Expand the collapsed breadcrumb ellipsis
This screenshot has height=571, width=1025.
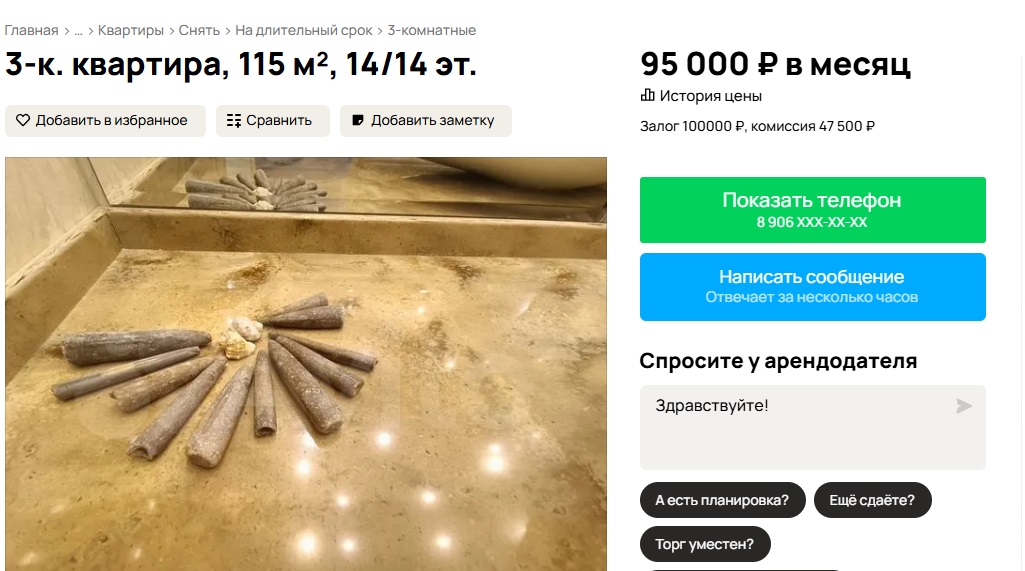(x=78, y=31)
